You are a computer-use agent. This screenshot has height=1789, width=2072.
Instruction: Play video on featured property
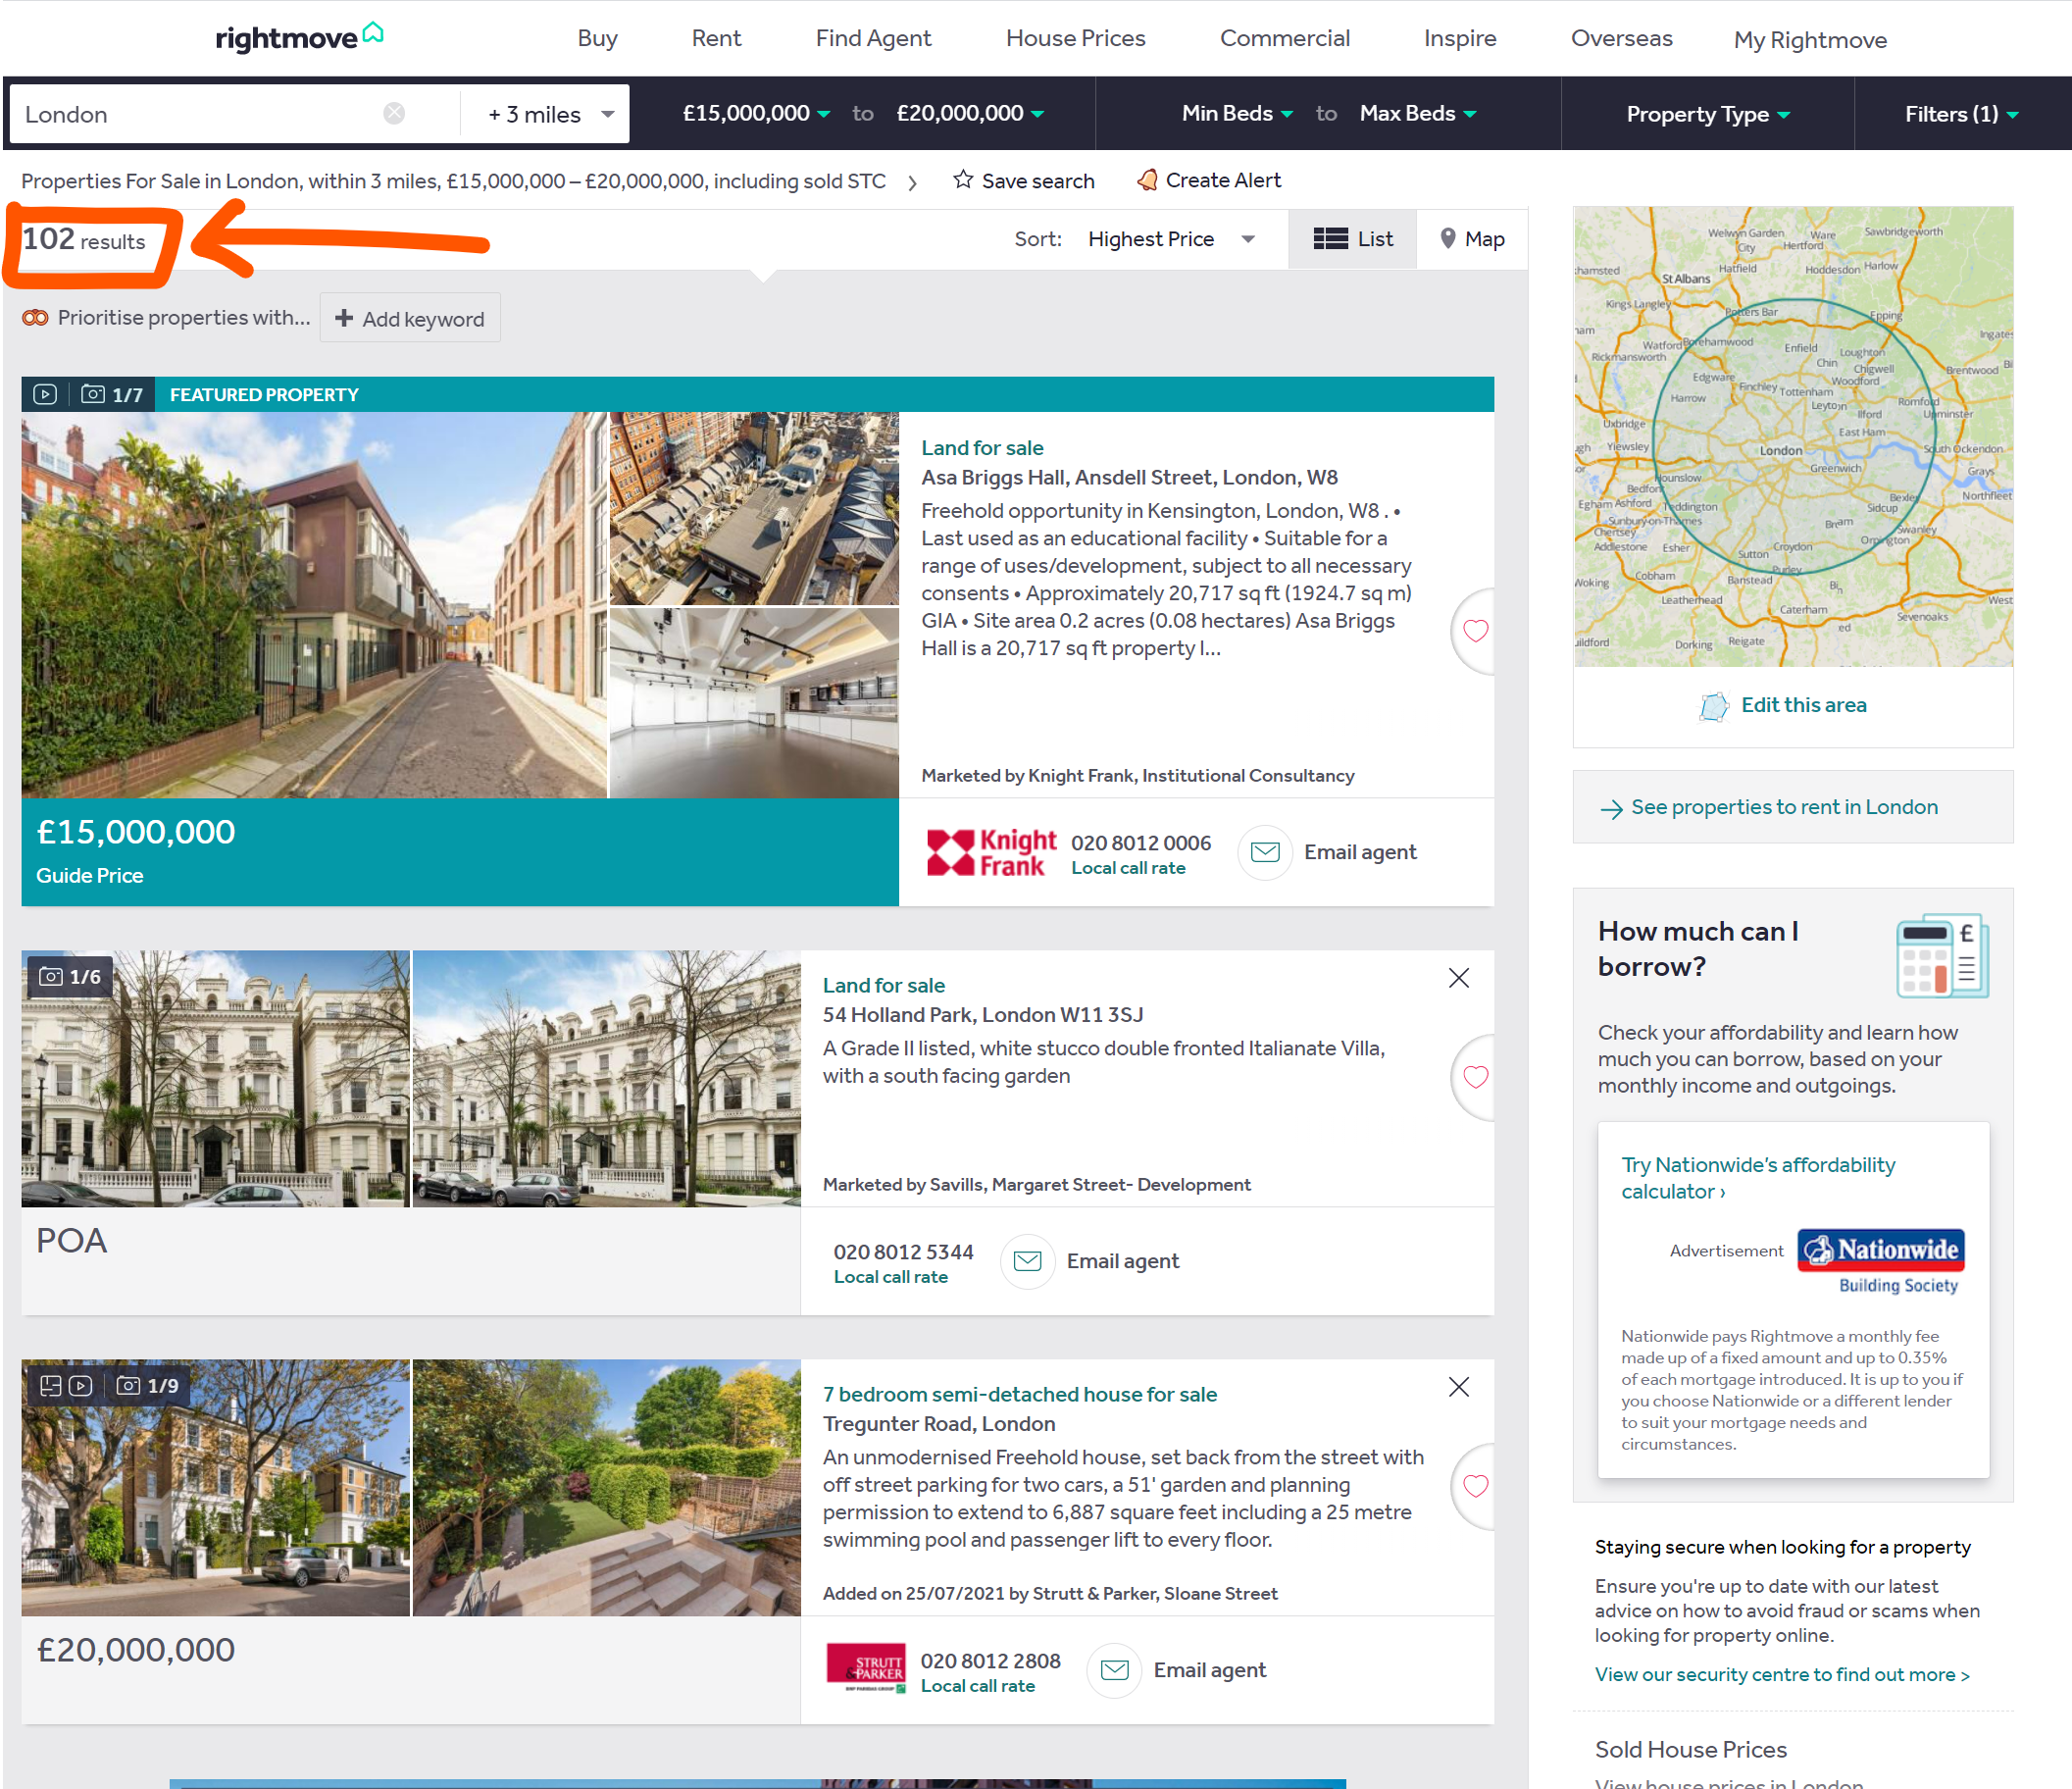click(x=45, y=394)
